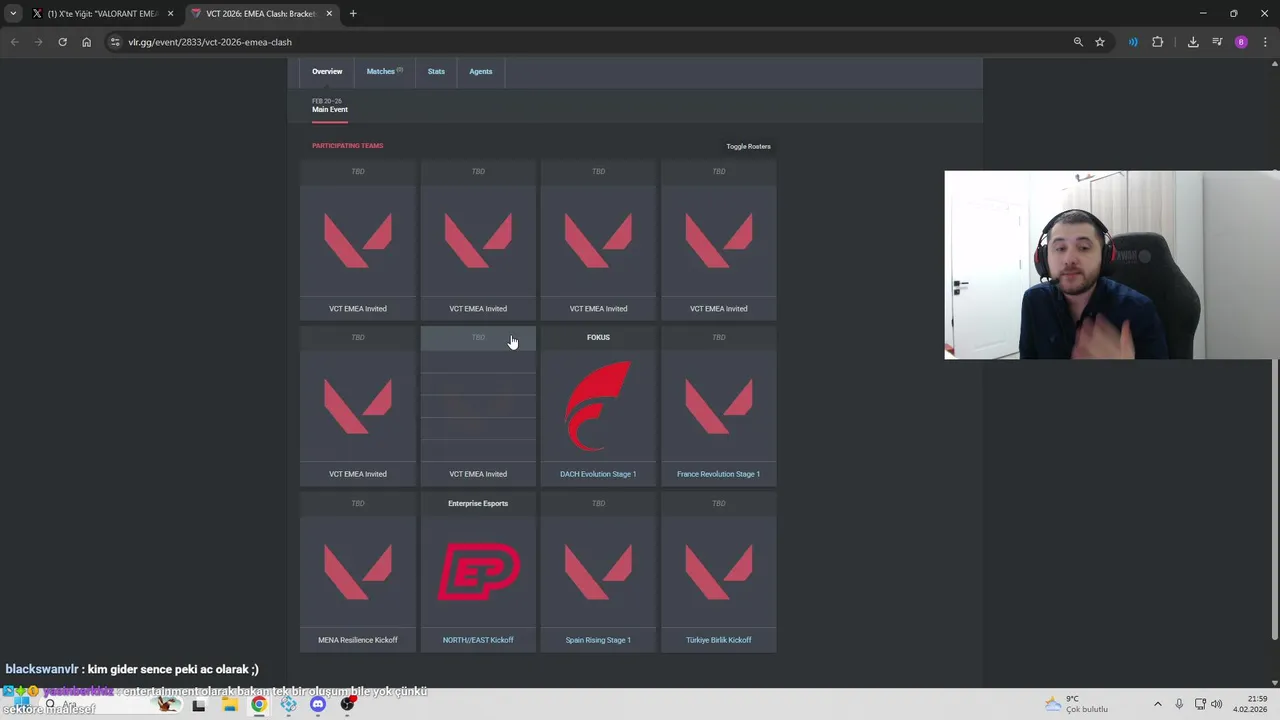Click the zoom magnifier icon in address bar
1280x720 pixels.
tap(1078, 42)
